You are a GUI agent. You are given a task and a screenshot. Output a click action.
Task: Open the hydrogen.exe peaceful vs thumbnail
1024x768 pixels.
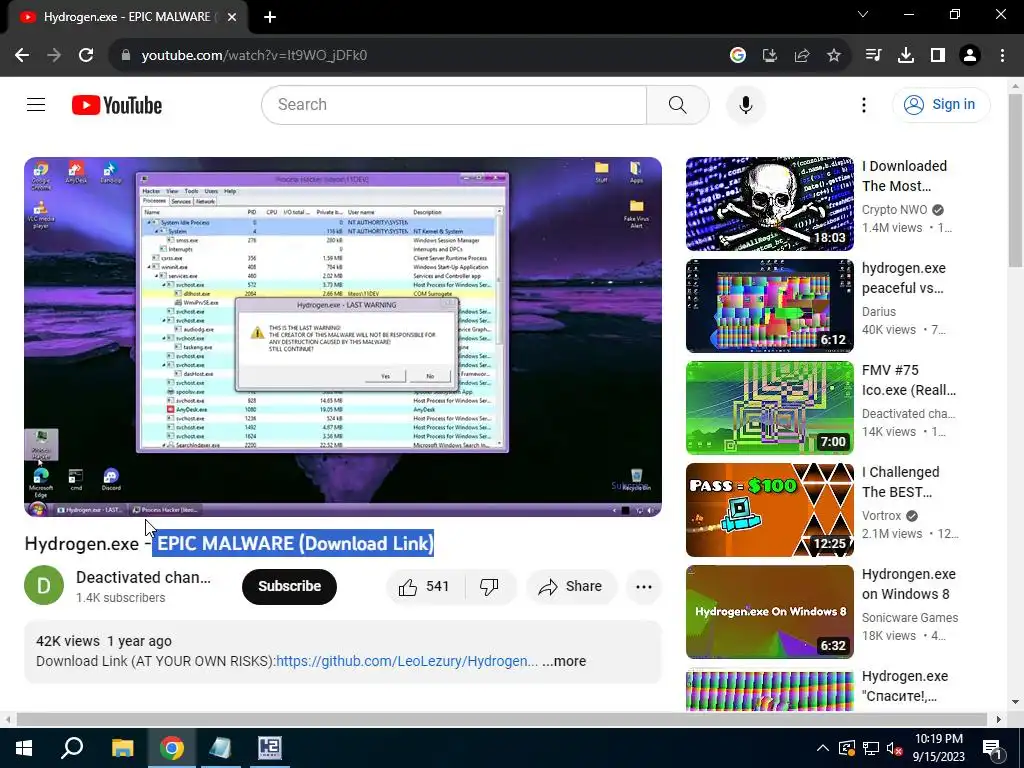(769, 306)
